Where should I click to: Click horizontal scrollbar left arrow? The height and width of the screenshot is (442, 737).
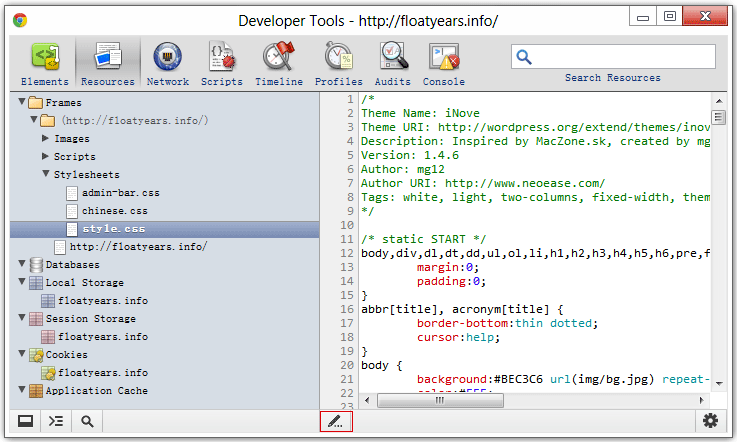click(x=367, y=400)
